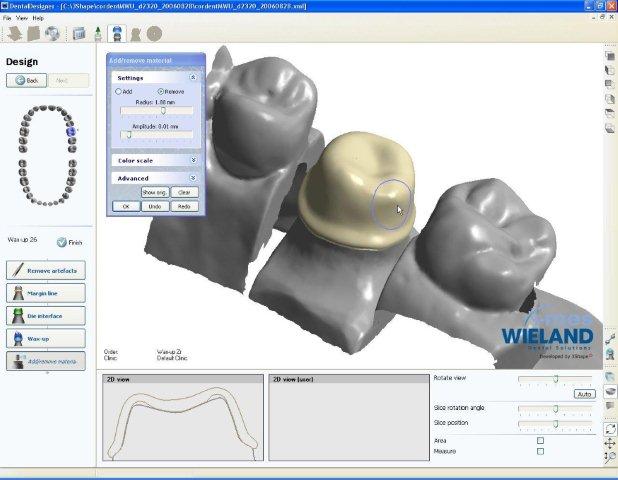
Task: Select the Add radio button
Action: click(119, 91)
